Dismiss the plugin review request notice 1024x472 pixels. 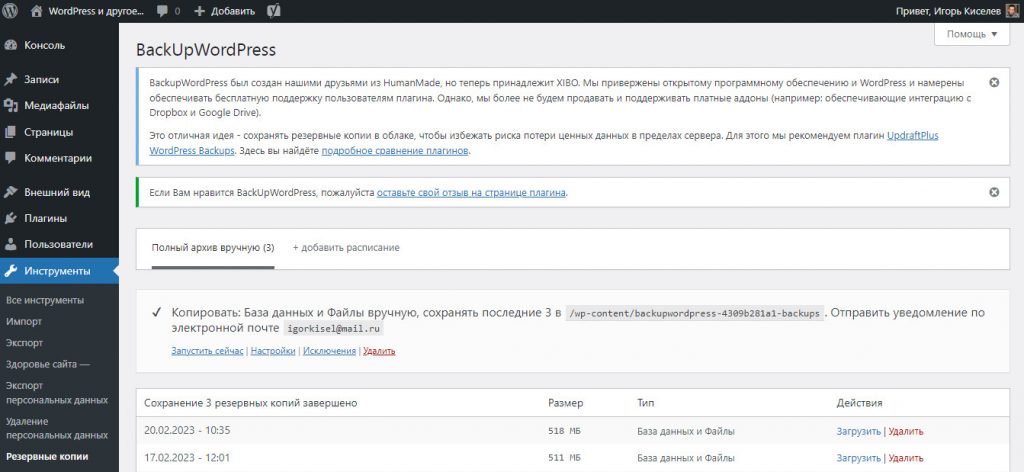(993, 191)
